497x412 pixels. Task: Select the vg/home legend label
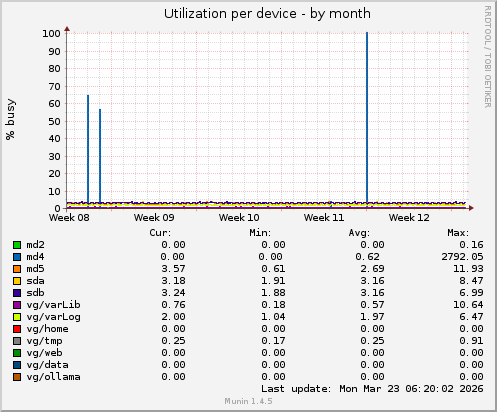(x=47, y=329)
